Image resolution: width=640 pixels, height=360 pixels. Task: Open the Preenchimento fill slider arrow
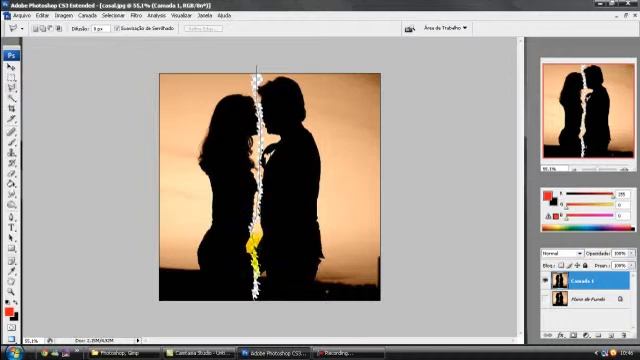(x=631, y=266)
